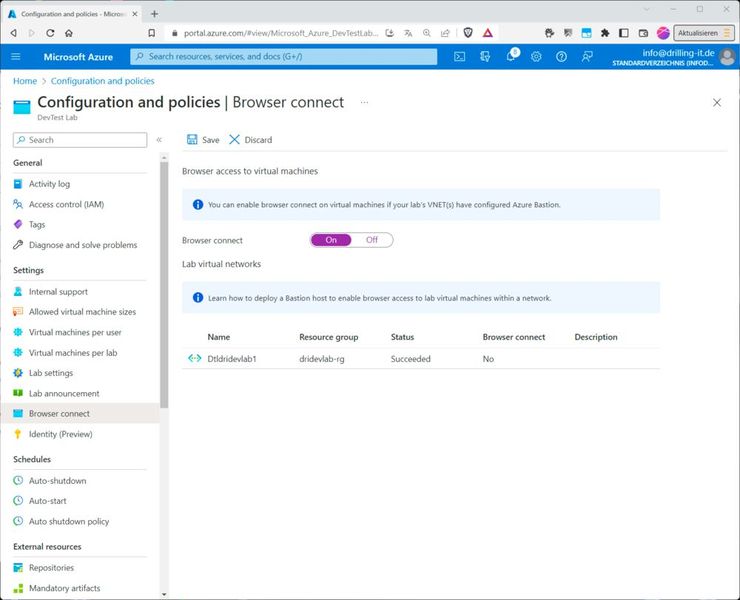Click the Lab announcement icon
The width and height of the screenshot is (740, 600).
[x=18, y=393]
